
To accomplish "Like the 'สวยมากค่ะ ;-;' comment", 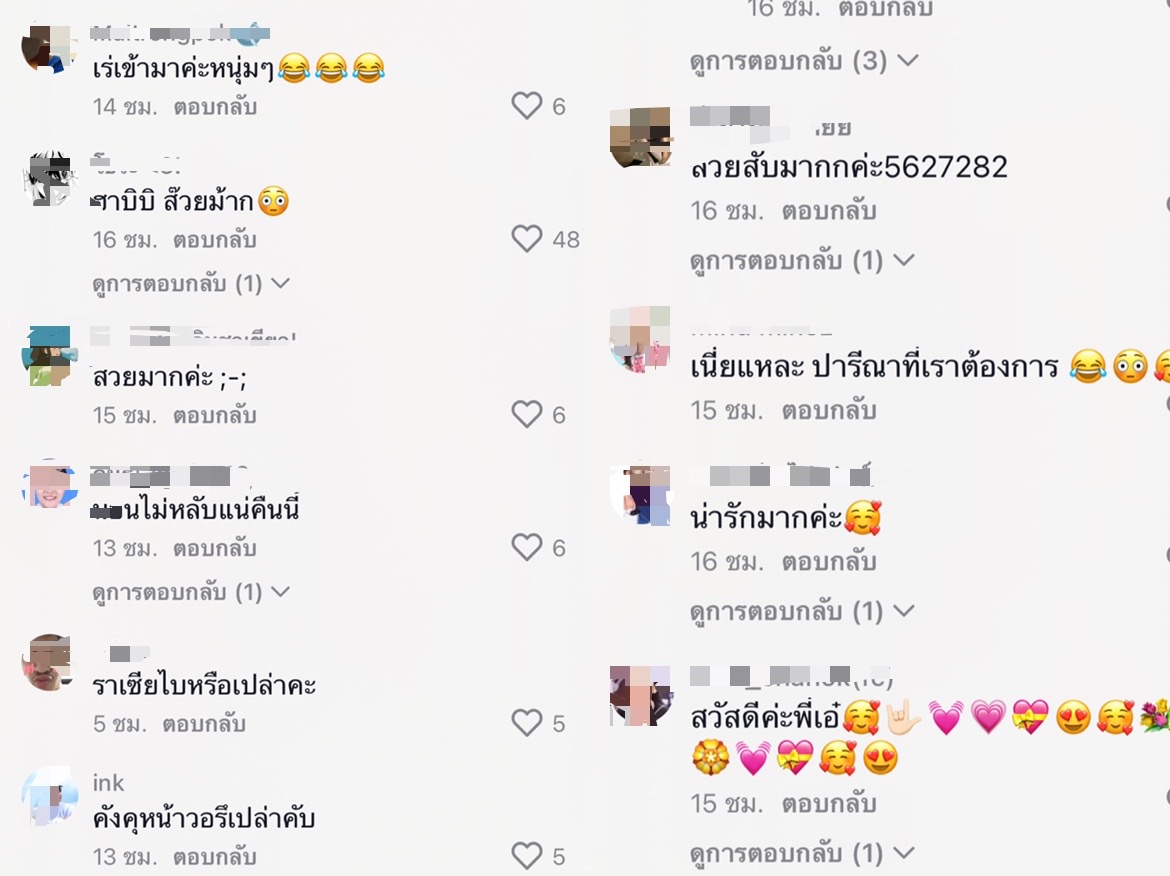I will click(x=527, y=414).
